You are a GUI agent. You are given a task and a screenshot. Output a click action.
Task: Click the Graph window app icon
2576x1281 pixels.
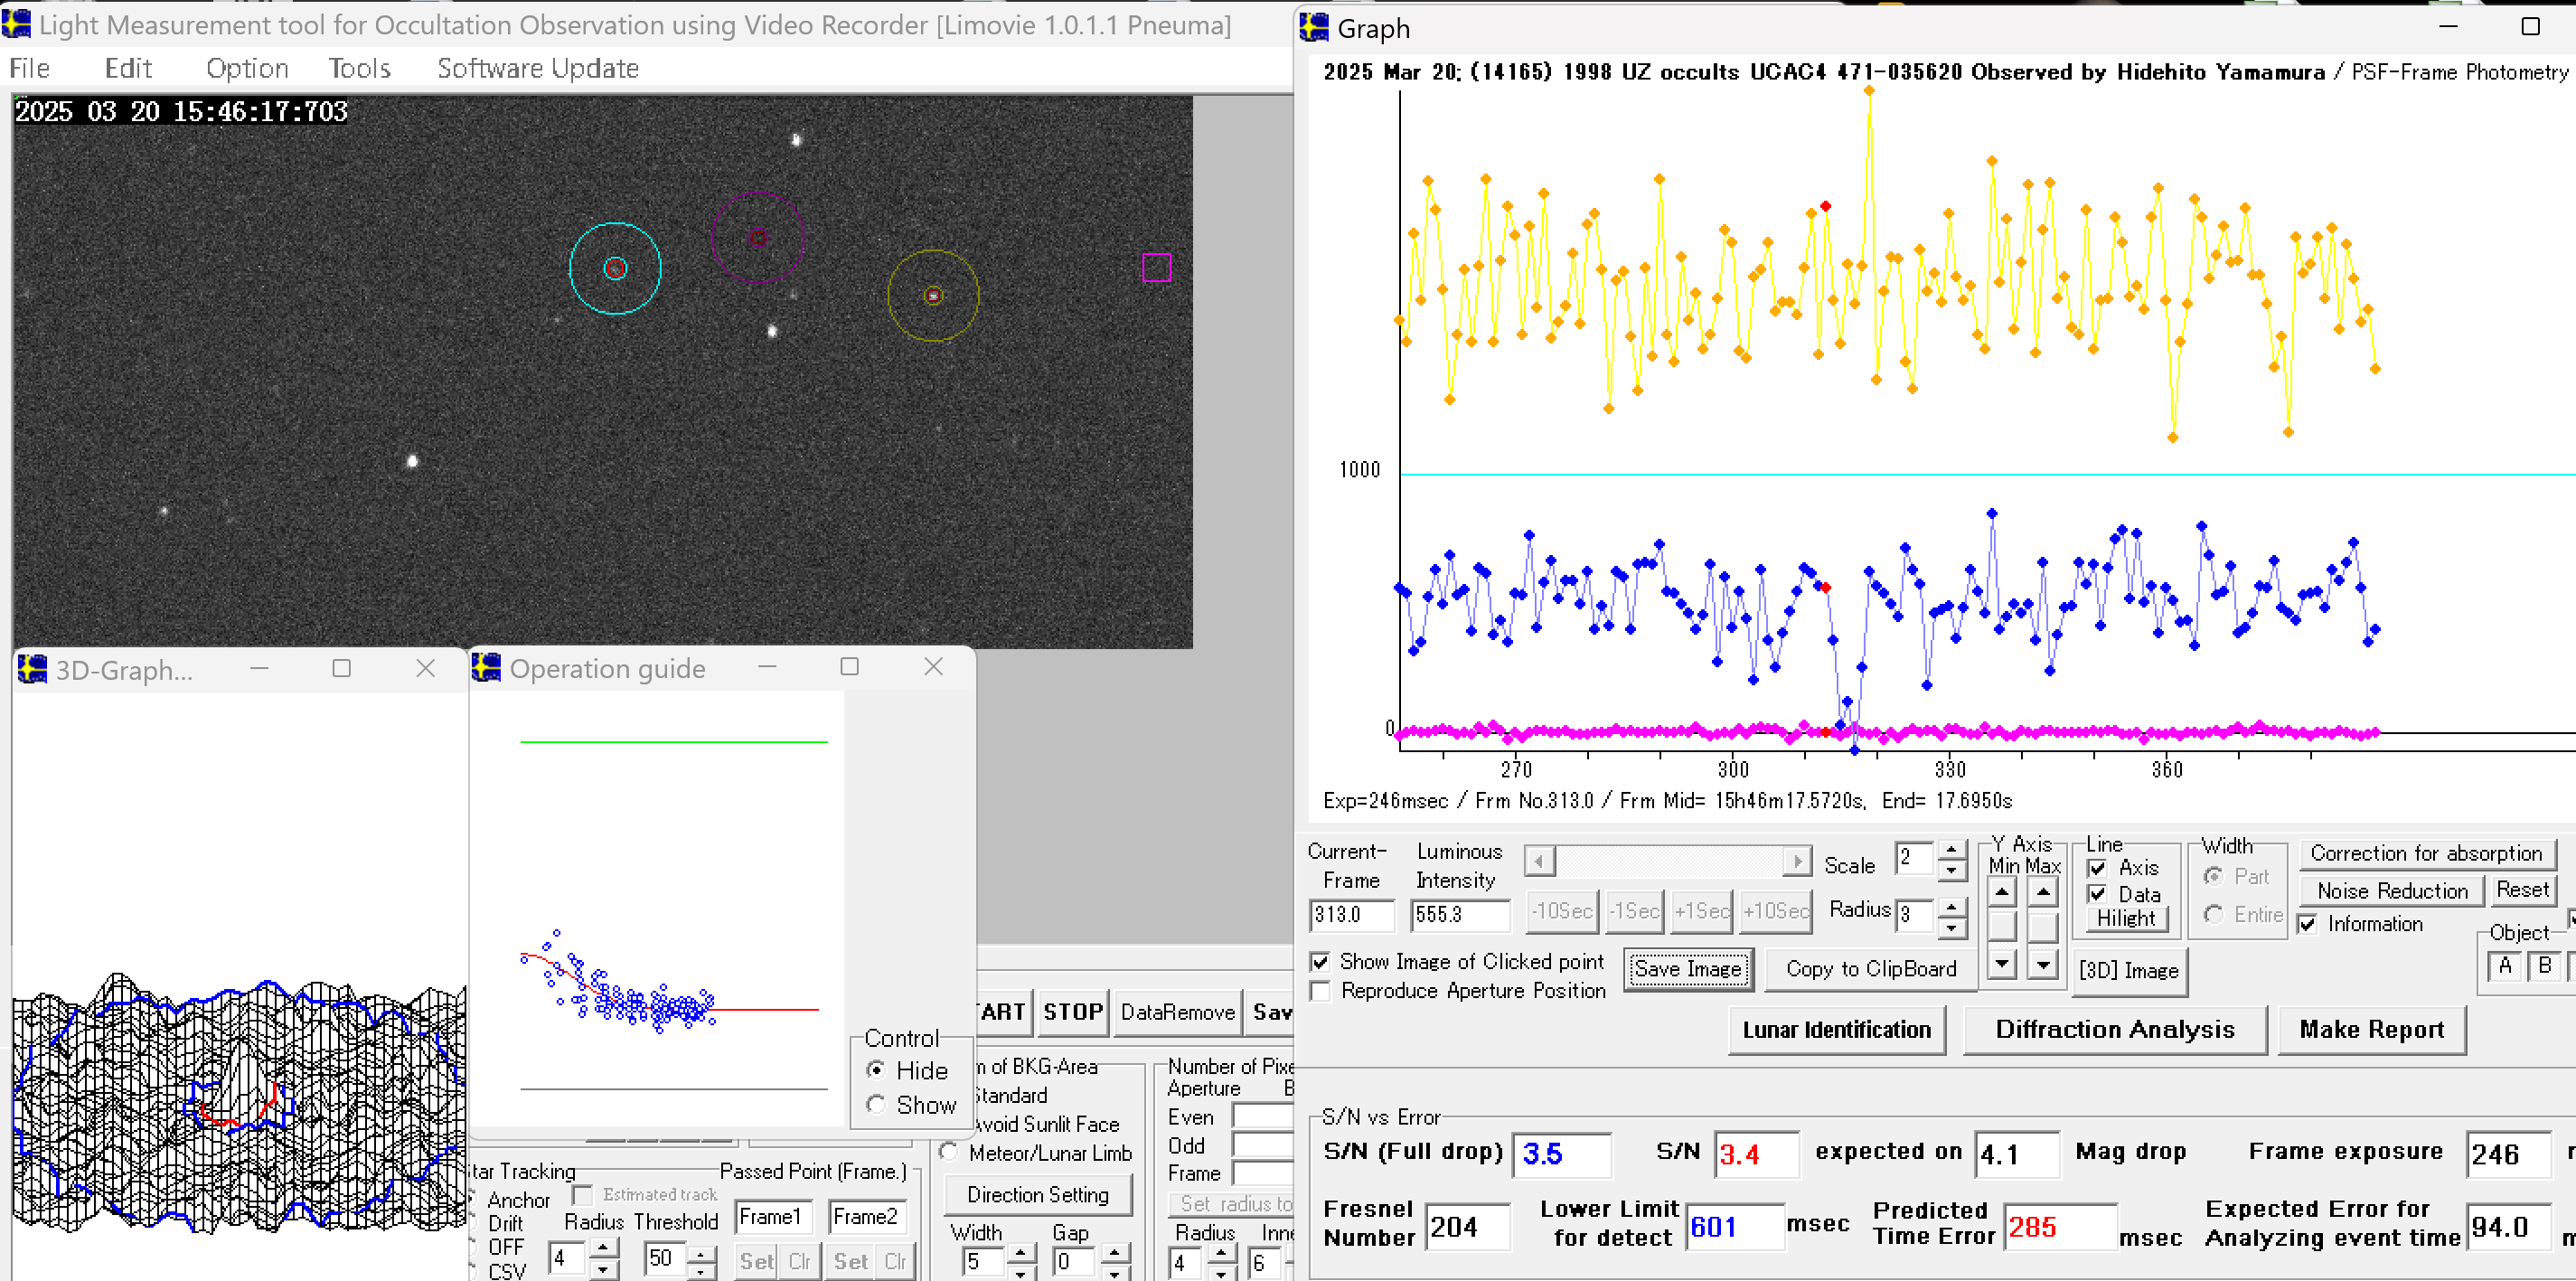click(x=1314, y=28)
